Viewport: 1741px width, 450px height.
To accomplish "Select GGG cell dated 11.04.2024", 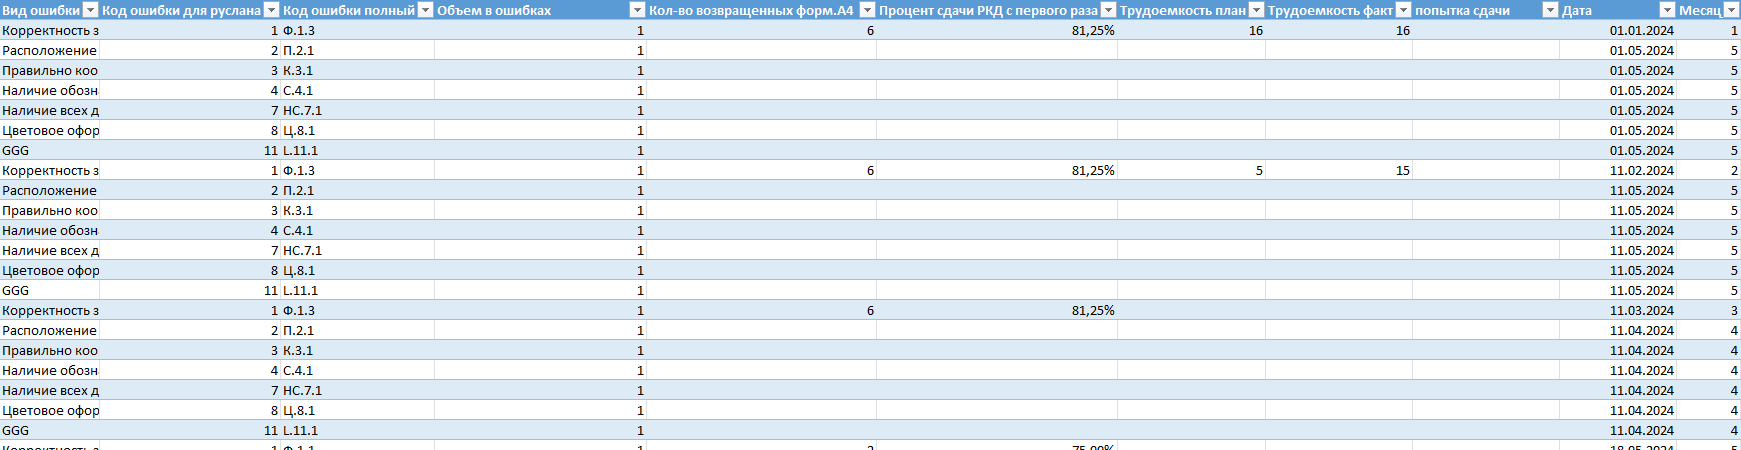I will point(50,430).
